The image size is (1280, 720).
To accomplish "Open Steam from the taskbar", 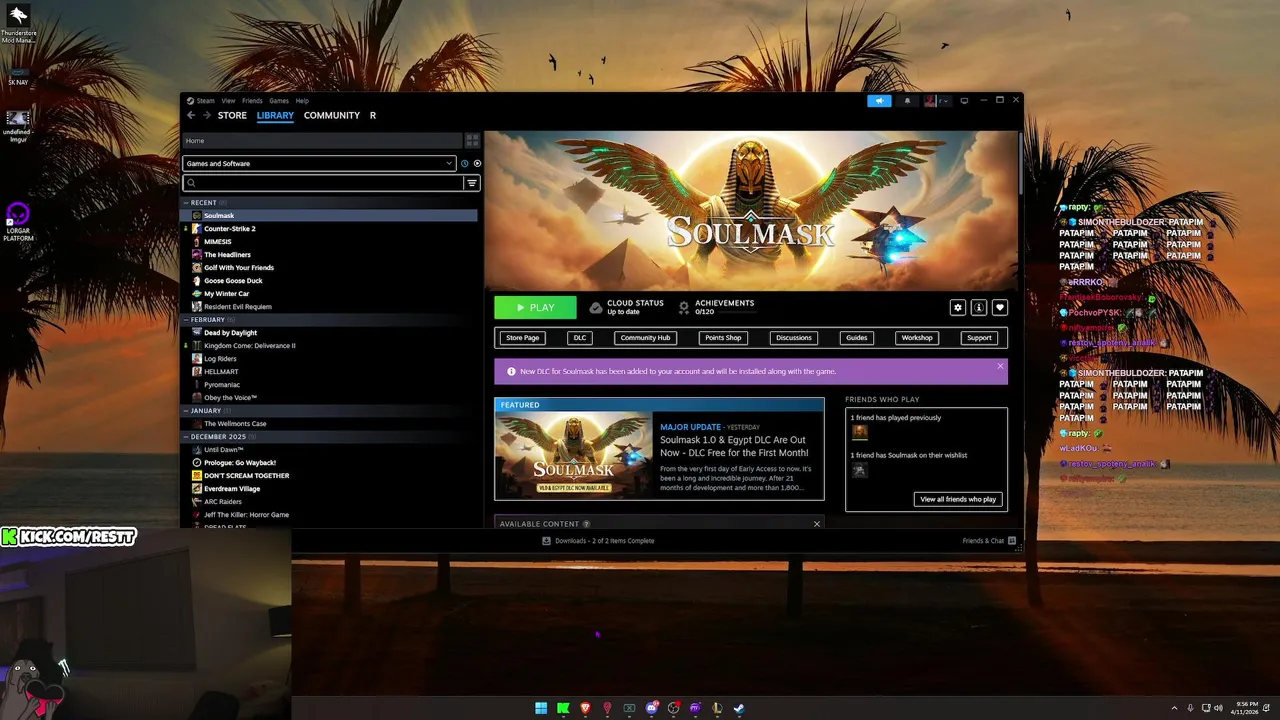I will point(739,708).
